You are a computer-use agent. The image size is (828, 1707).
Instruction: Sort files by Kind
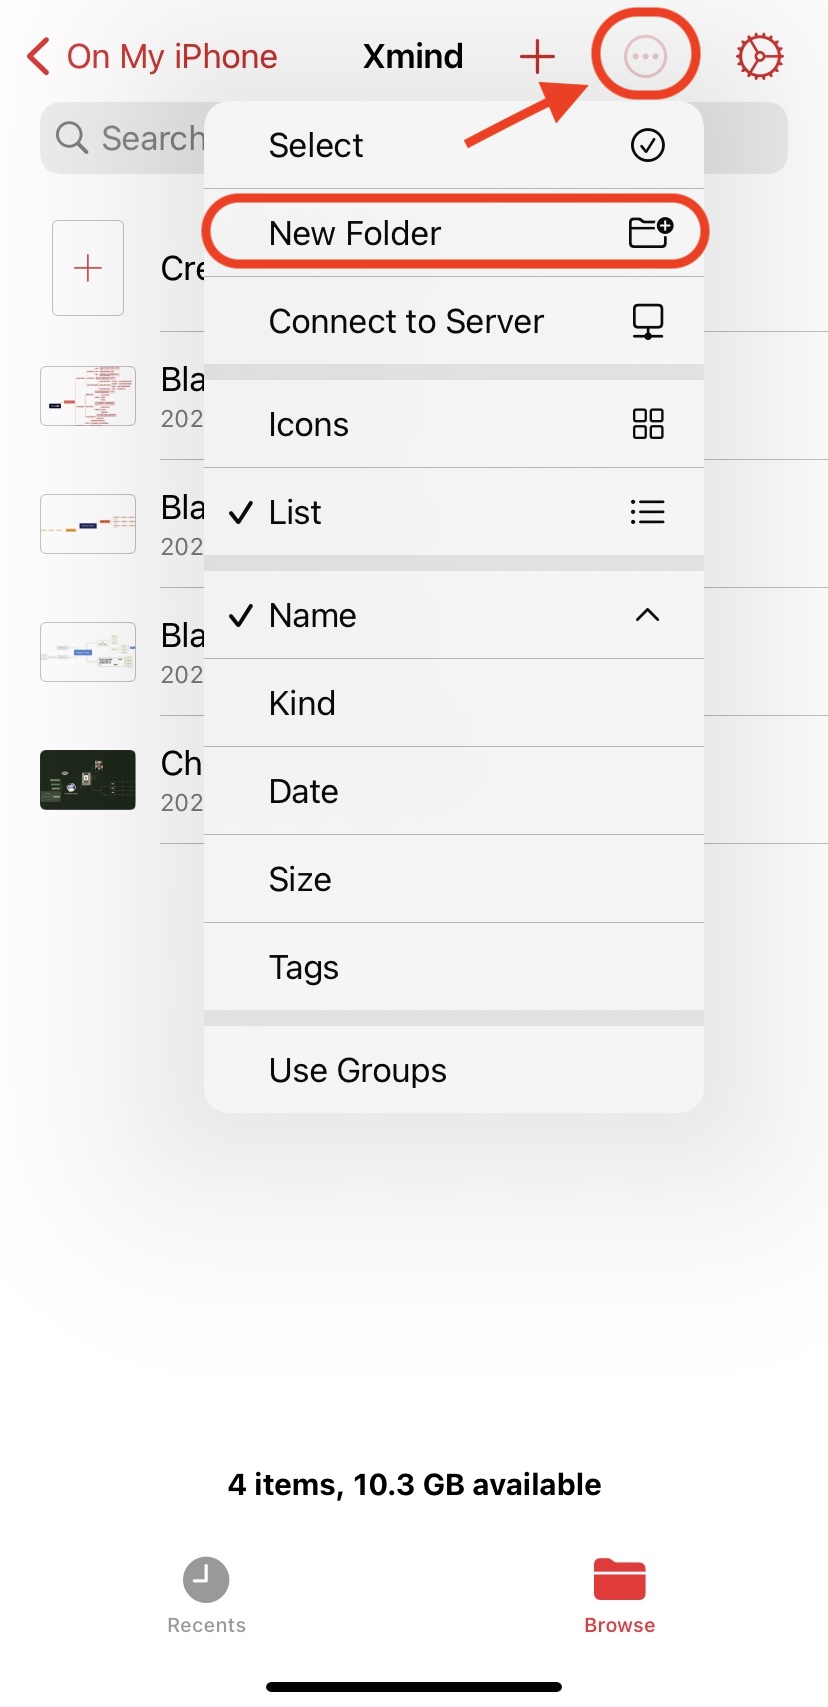coord(454,703)
